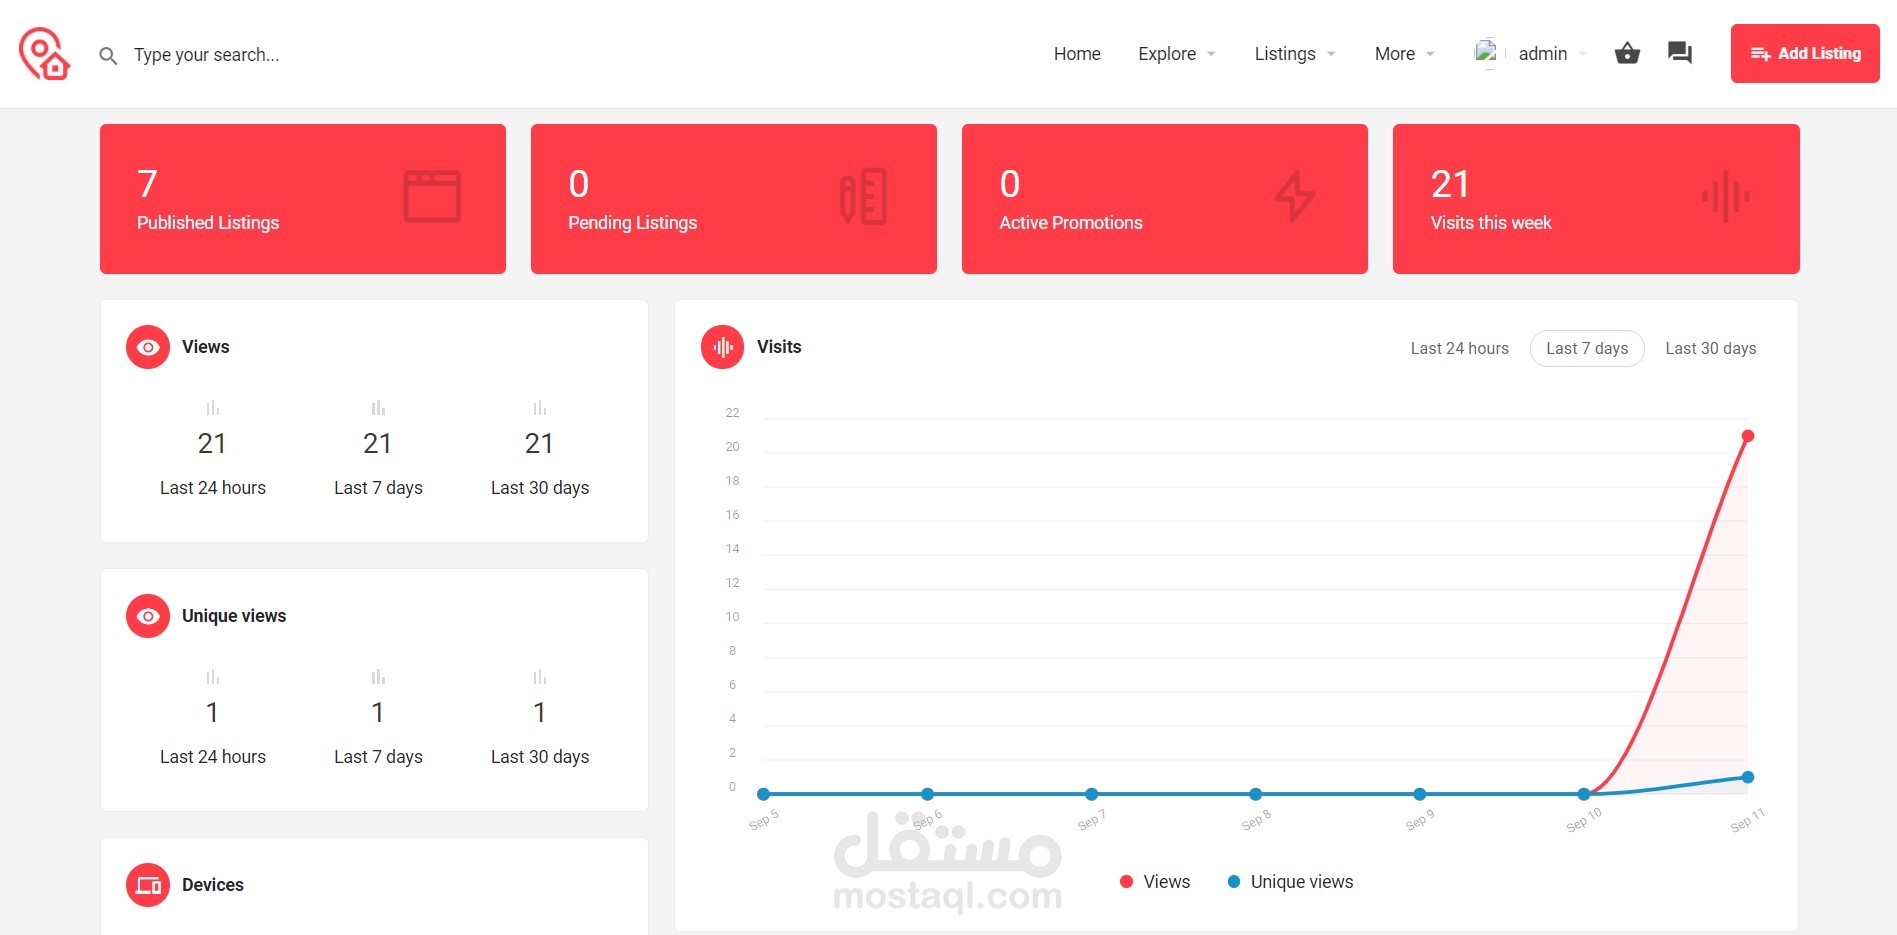The image size is (1897, 935).
Task: Click the Devices panel icon
Action: (148, 885)
